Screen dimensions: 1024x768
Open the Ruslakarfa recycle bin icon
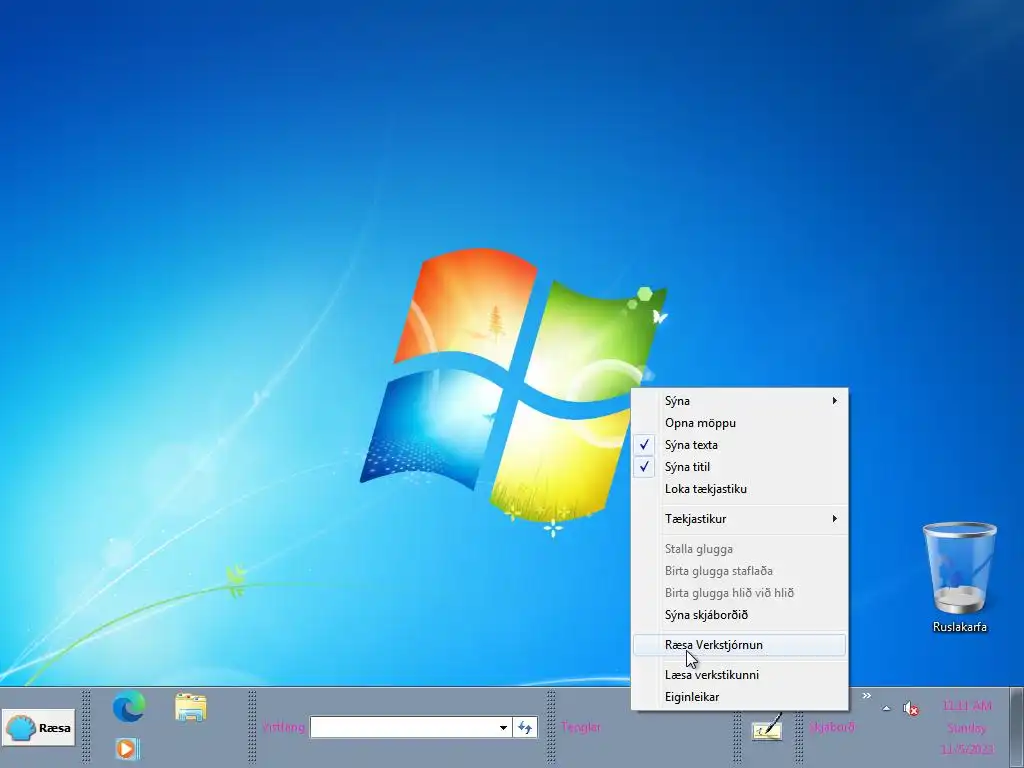959,577
